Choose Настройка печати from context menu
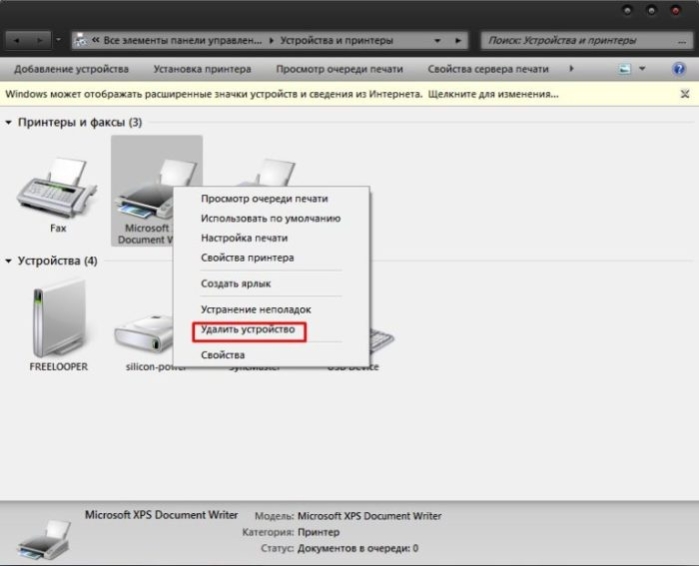This screenshot has height=566, width=699. tap(271, 238)
